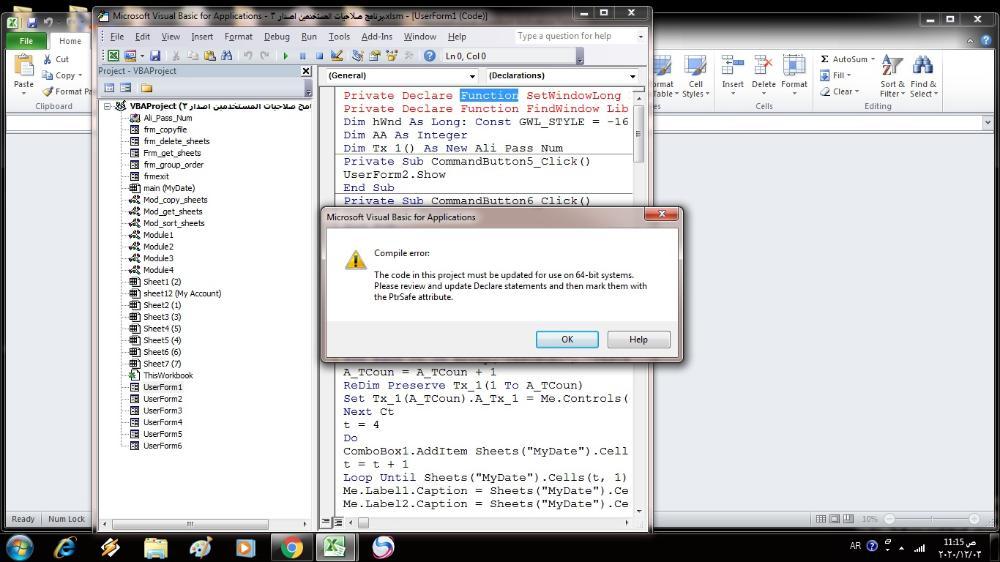Toggle Folders view in Project panel
Screen dimensions: 1000x562
pos(147,88)
